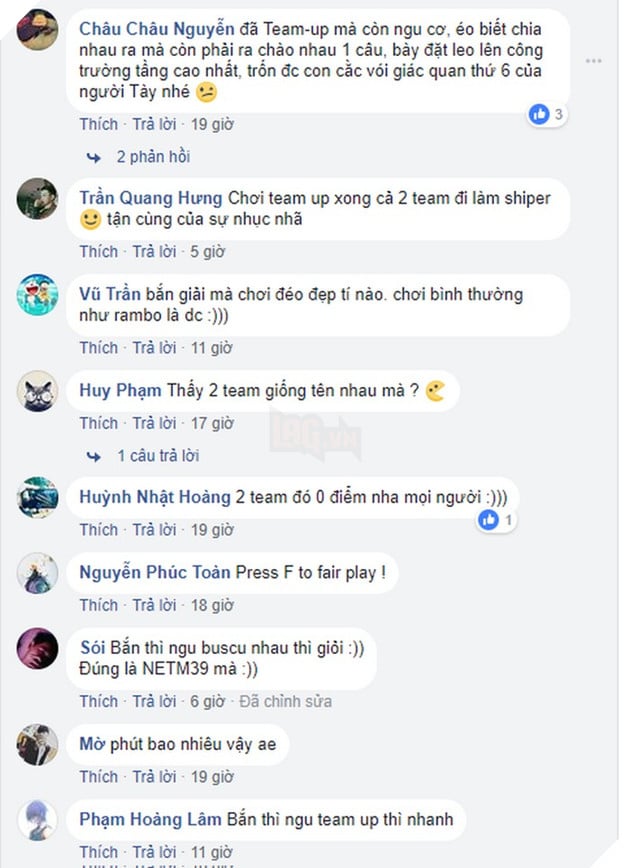
Task: Click Châu Châu Nguyễn's profile avatar
Action: [x=37, y=30]
